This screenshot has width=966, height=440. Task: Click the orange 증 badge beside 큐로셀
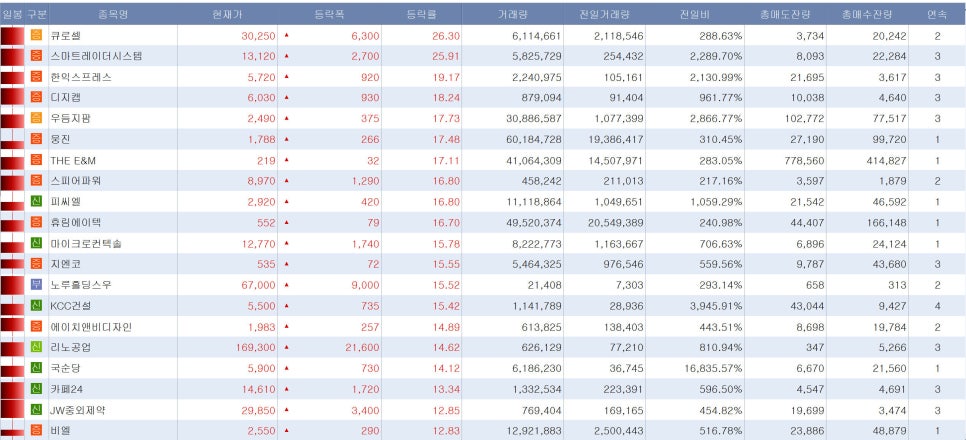(36, 35)
